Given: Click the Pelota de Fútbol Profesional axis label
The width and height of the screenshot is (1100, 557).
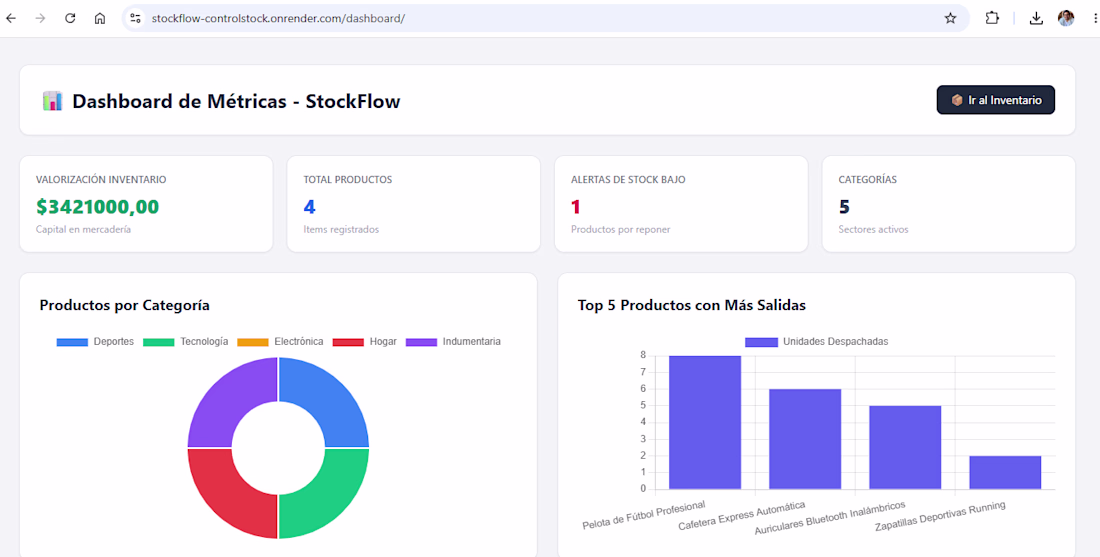Looking at the screenshot, I should click(644, 516).
